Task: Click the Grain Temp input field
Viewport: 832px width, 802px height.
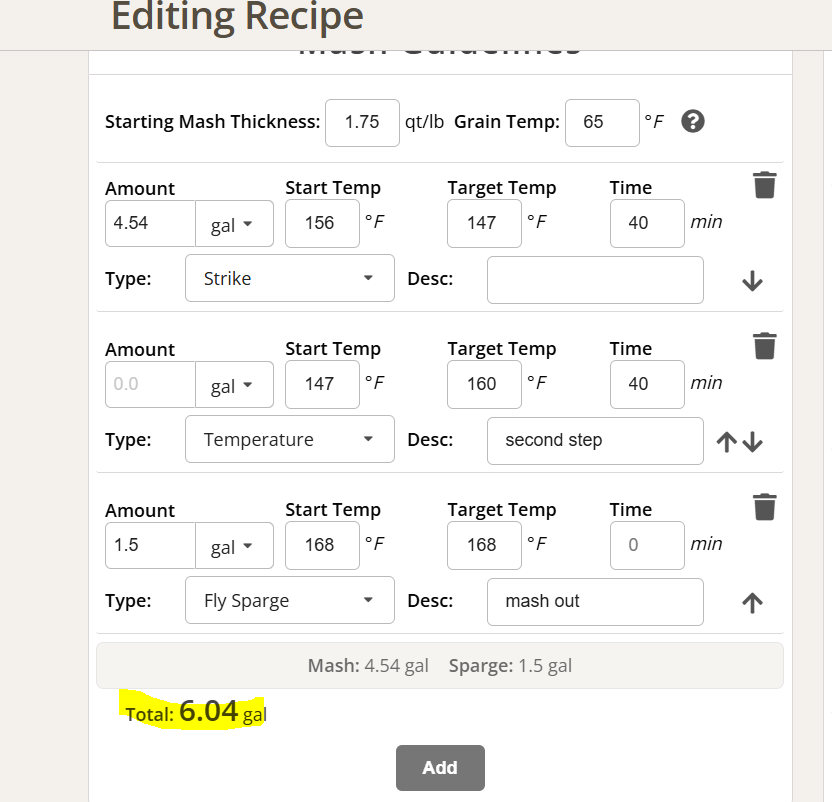Action: coord(602,122)
